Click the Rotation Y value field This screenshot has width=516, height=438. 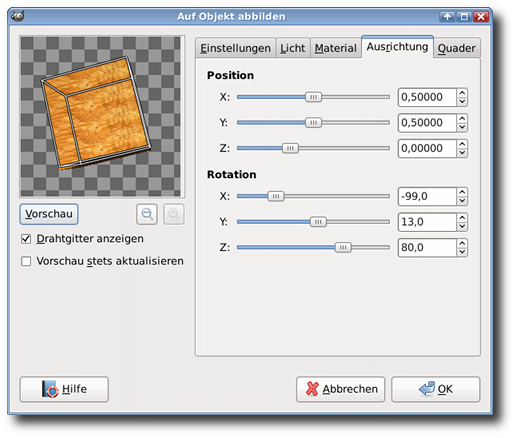pyautogui.click(x=427, y=222)
